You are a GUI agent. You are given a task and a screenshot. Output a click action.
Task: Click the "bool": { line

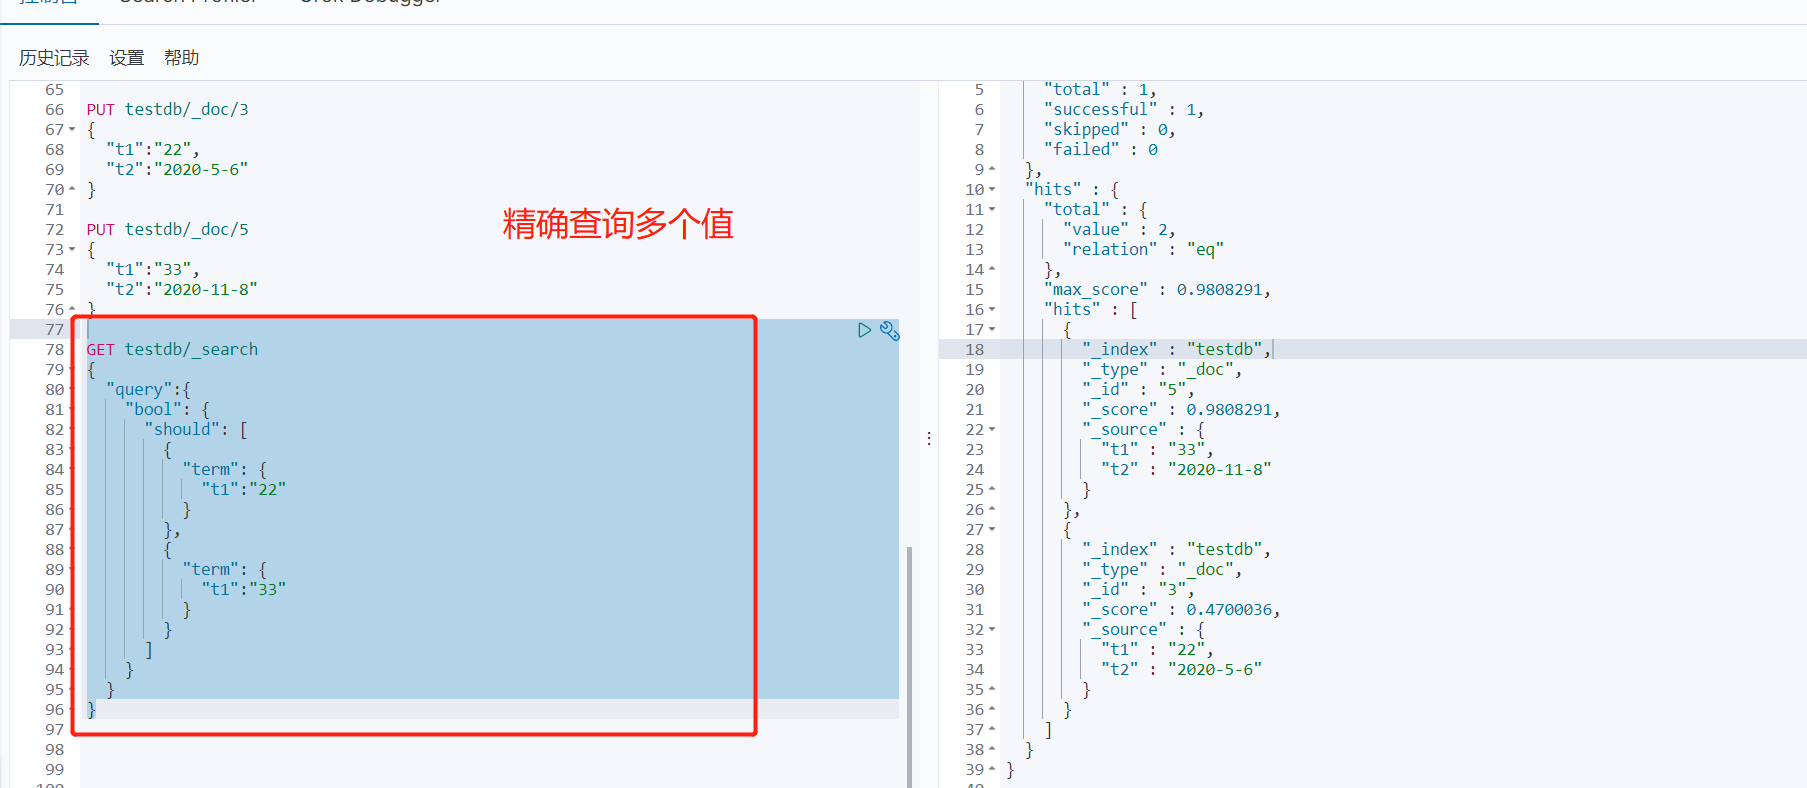(x=167, y=410)
